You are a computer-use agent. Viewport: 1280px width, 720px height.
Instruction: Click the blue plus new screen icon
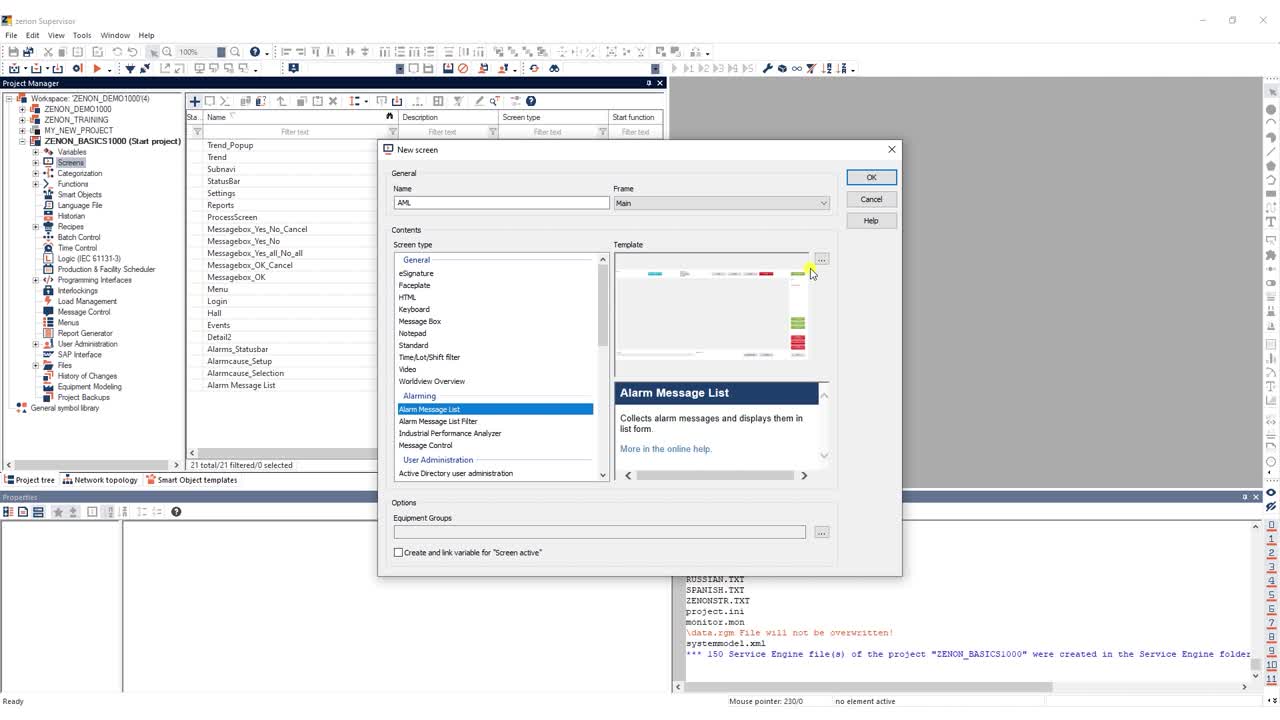point(195,101)
